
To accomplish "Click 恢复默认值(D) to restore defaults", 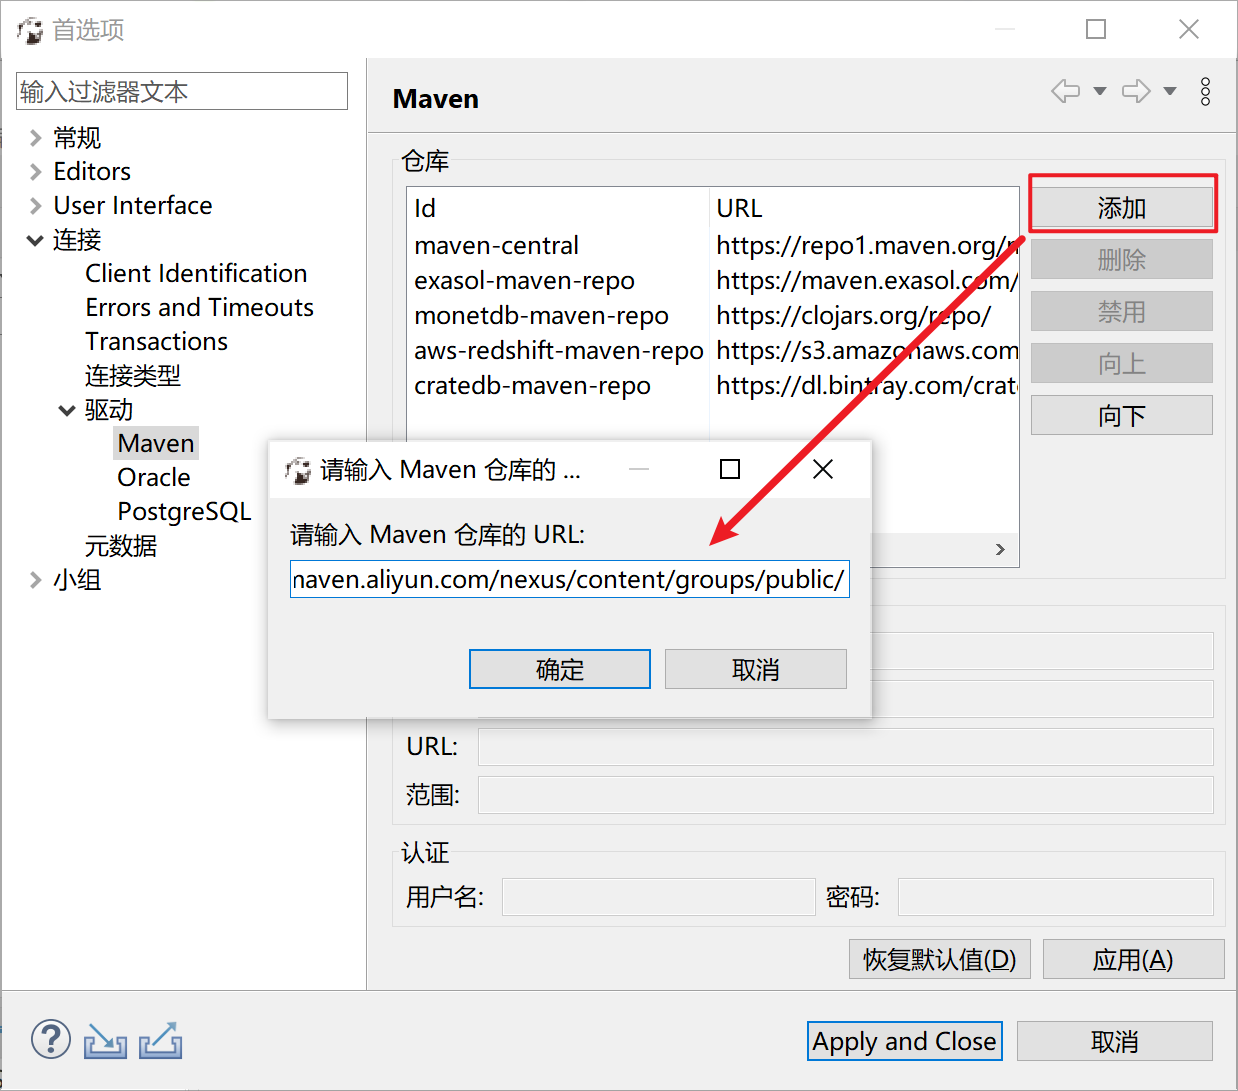I will point(939,959).
